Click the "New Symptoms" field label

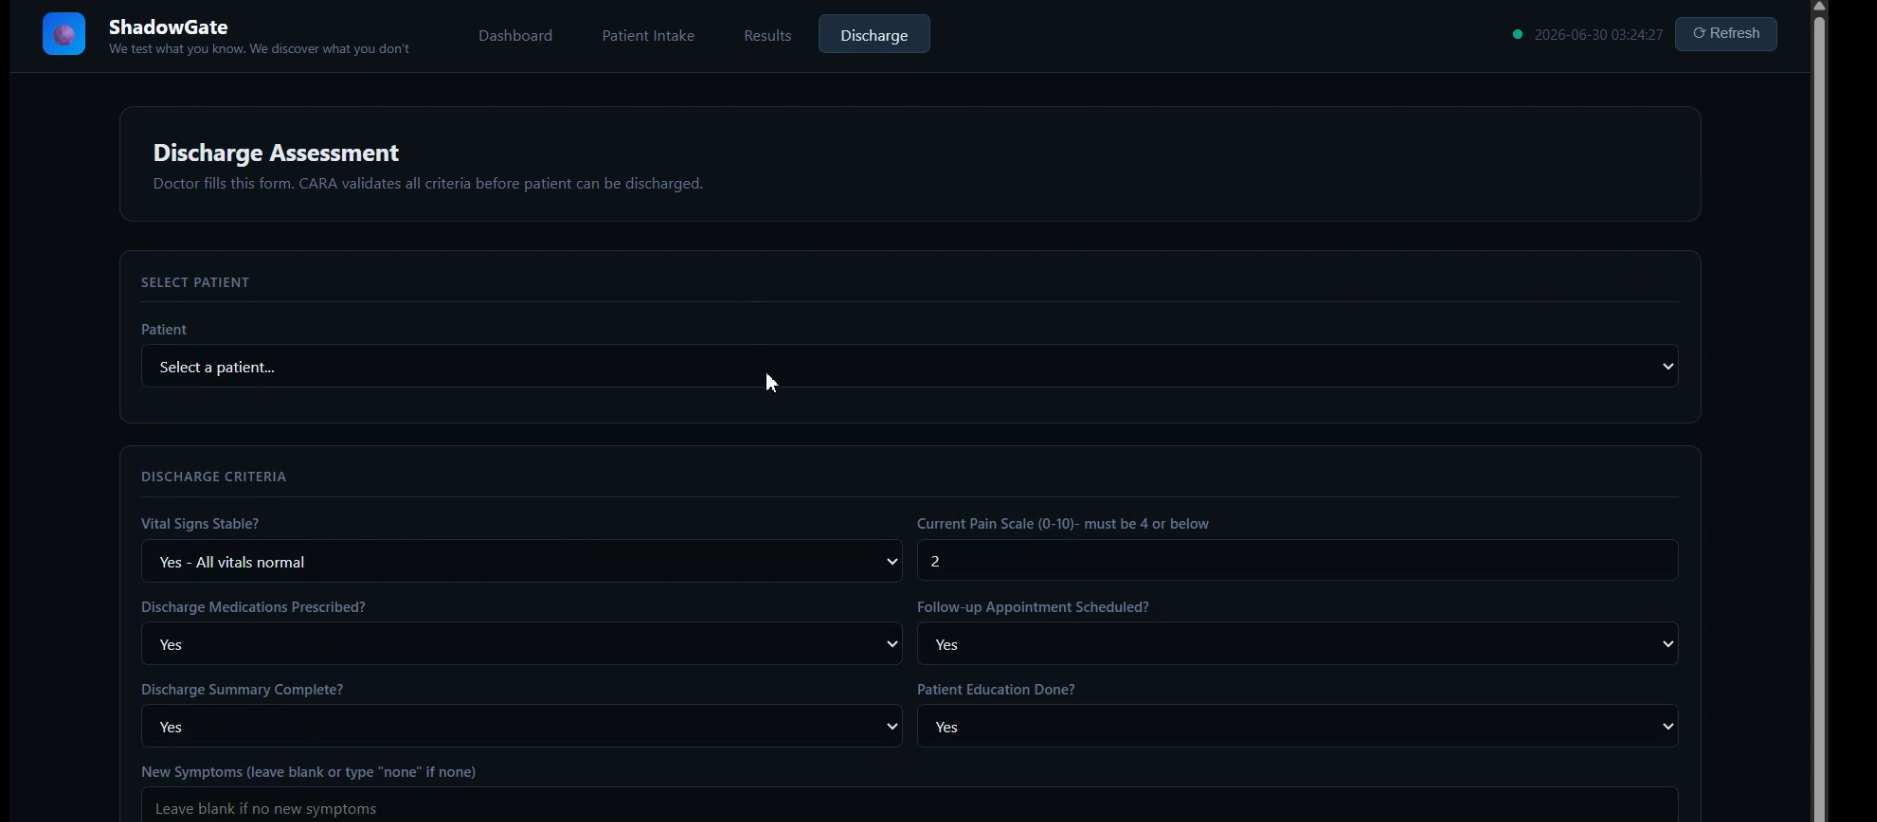308,771
